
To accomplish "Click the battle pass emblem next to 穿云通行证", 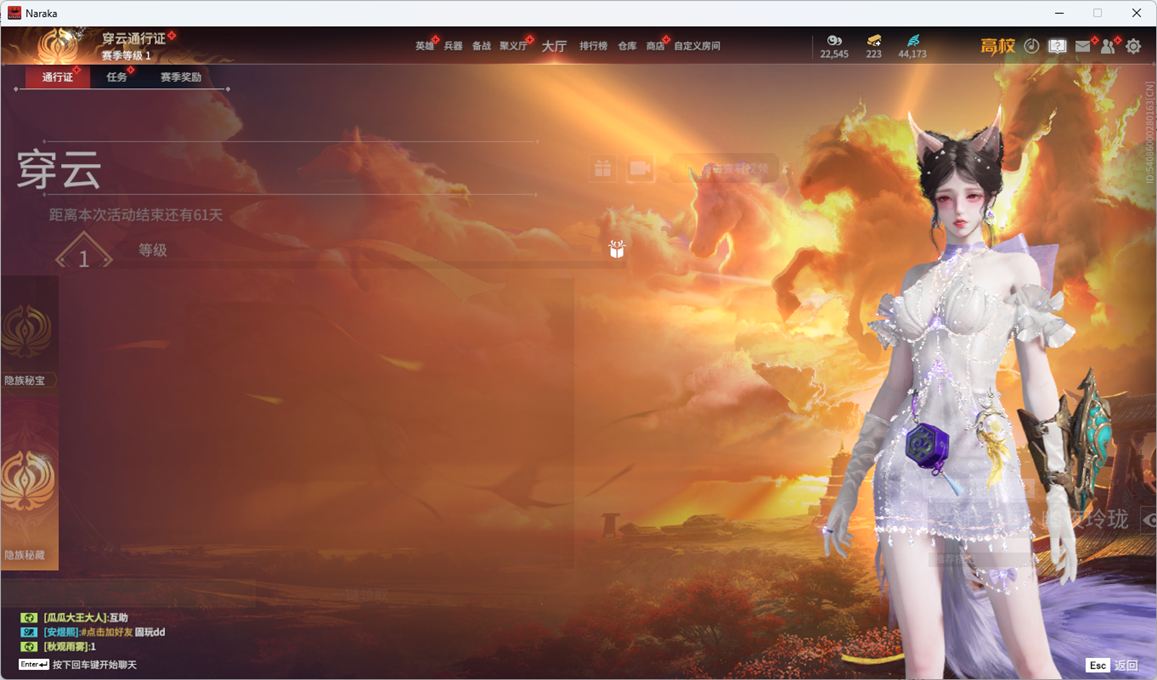I will [x=58, y=46].
